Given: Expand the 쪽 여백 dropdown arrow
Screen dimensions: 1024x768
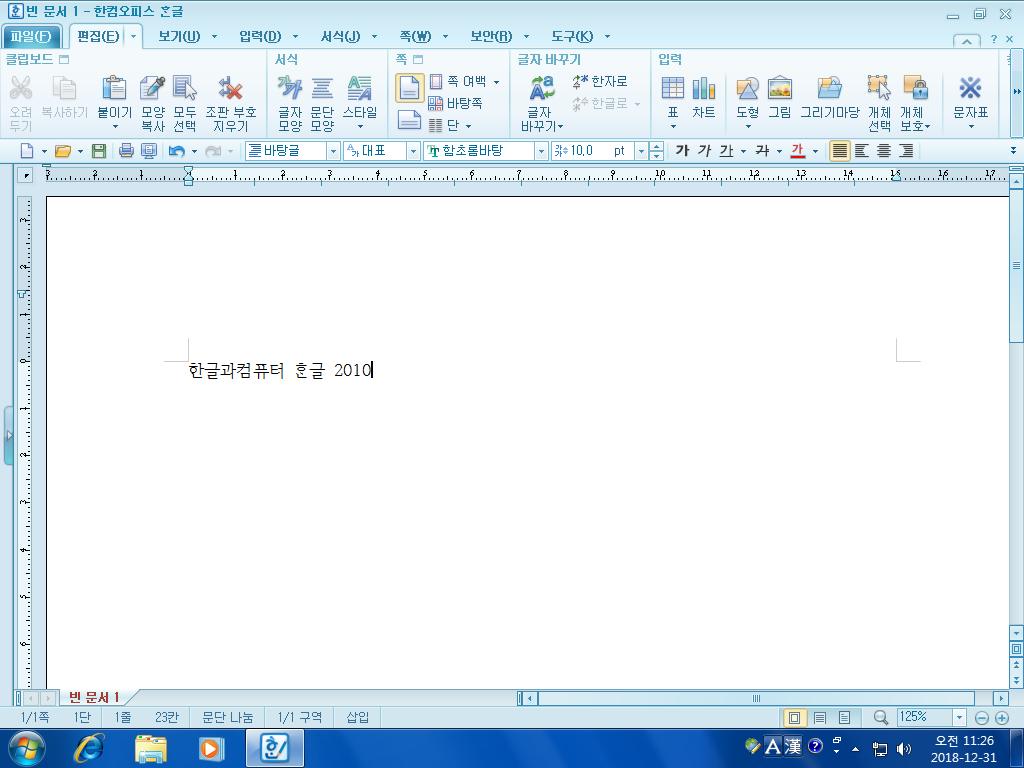Looking at the screenshot, I should [497, 82].
